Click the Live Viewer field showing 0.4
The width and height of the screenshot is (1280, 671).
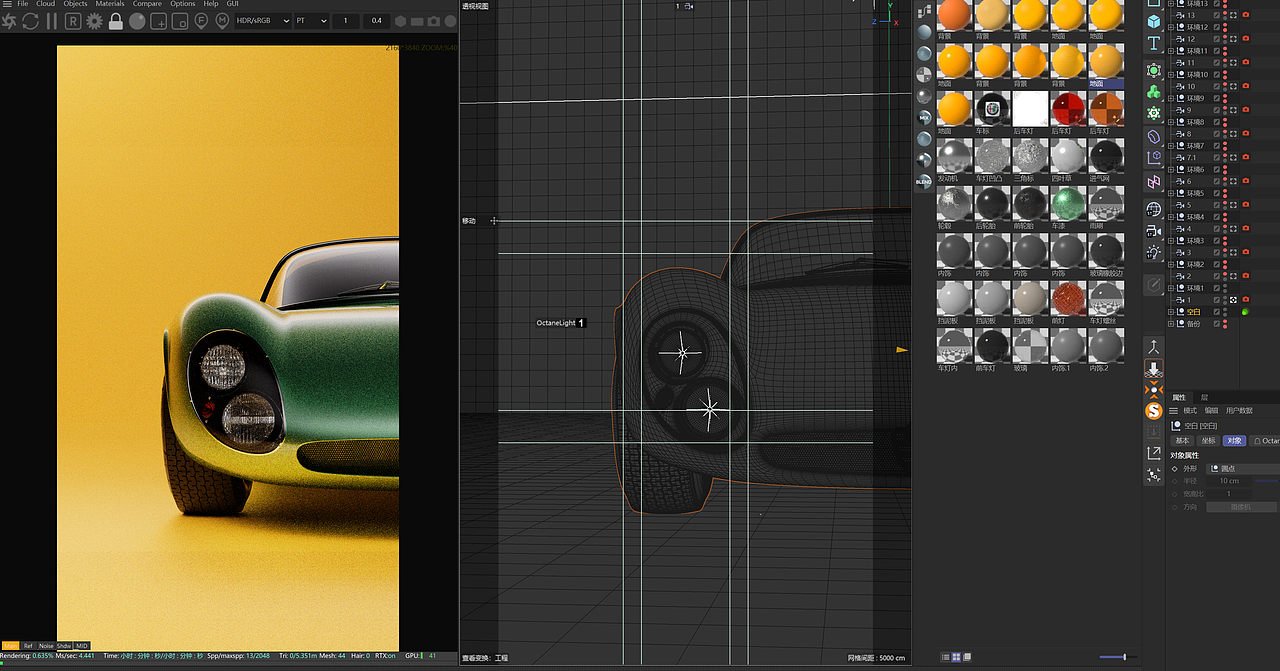pyautogui.click(x=377, y=21)
